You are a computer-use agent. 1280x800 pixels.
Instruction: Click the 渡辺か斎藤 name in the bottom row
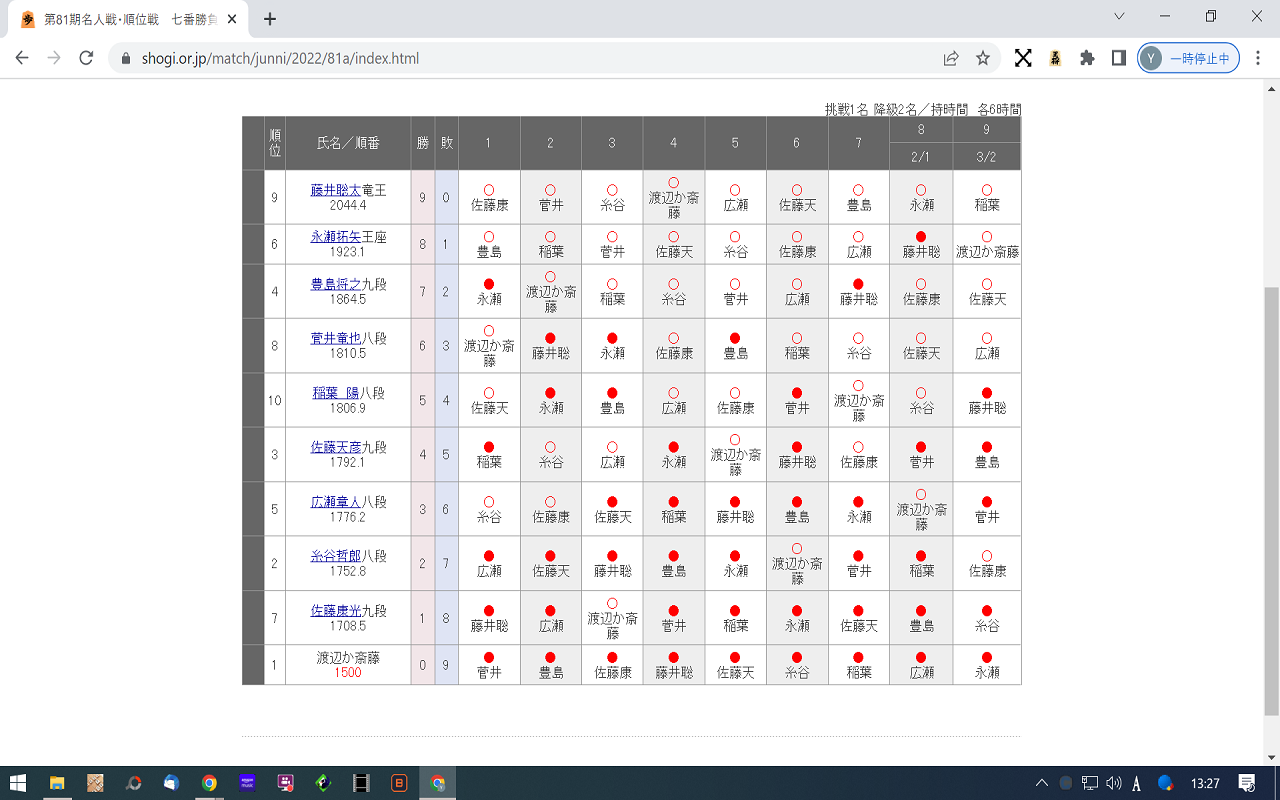pos(348,658)
